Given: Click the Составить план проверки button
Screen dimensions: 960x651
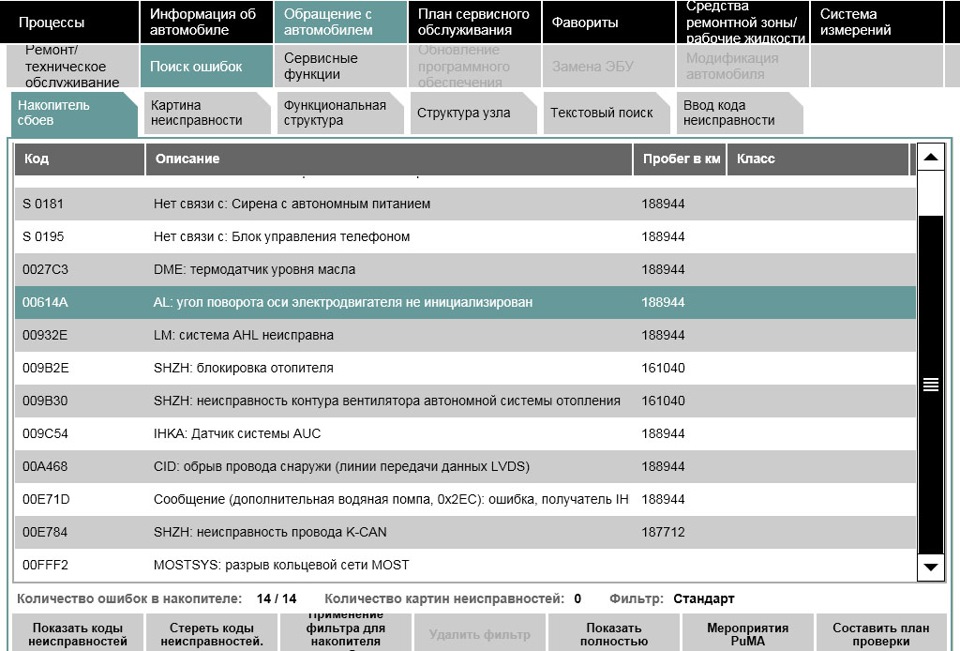Looking at the screenshot, I should 882,634.
